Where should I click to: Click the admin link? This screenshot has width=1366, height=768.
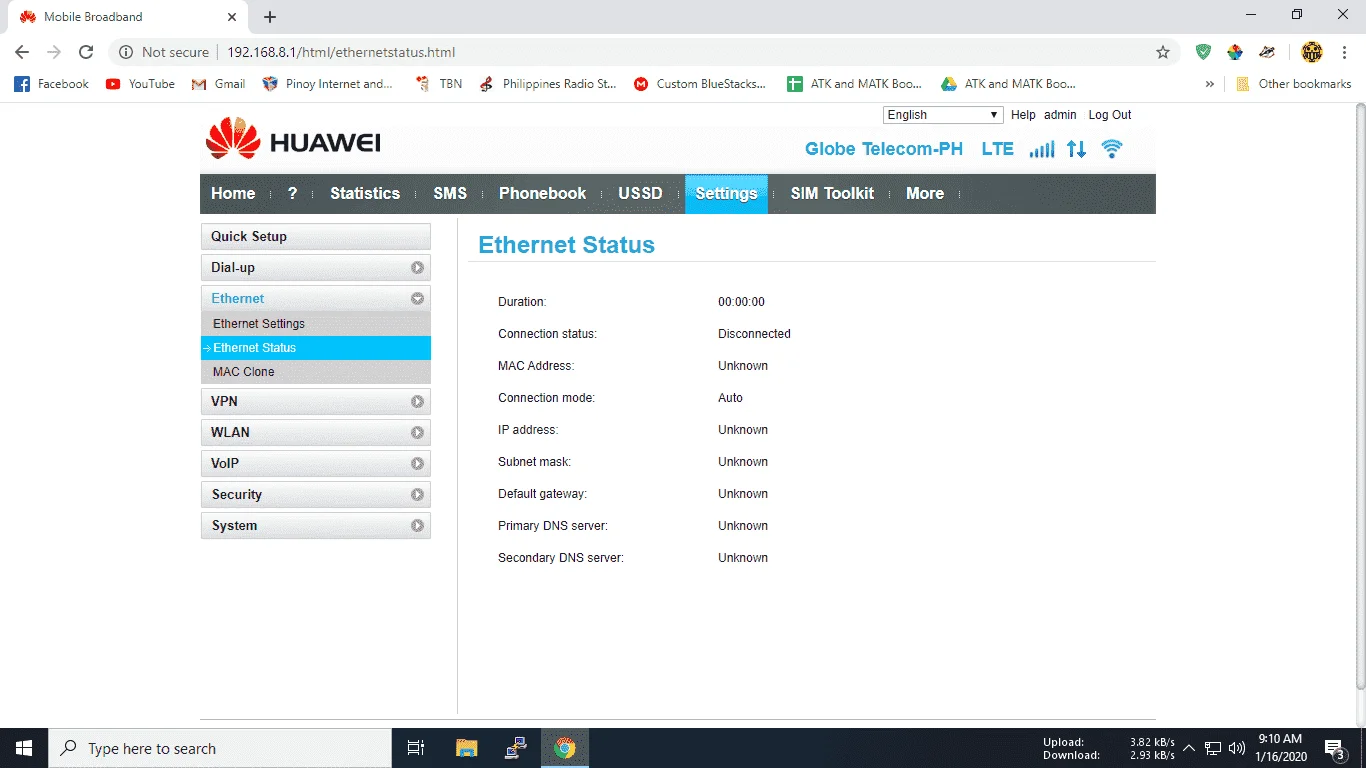(1060, 115)
